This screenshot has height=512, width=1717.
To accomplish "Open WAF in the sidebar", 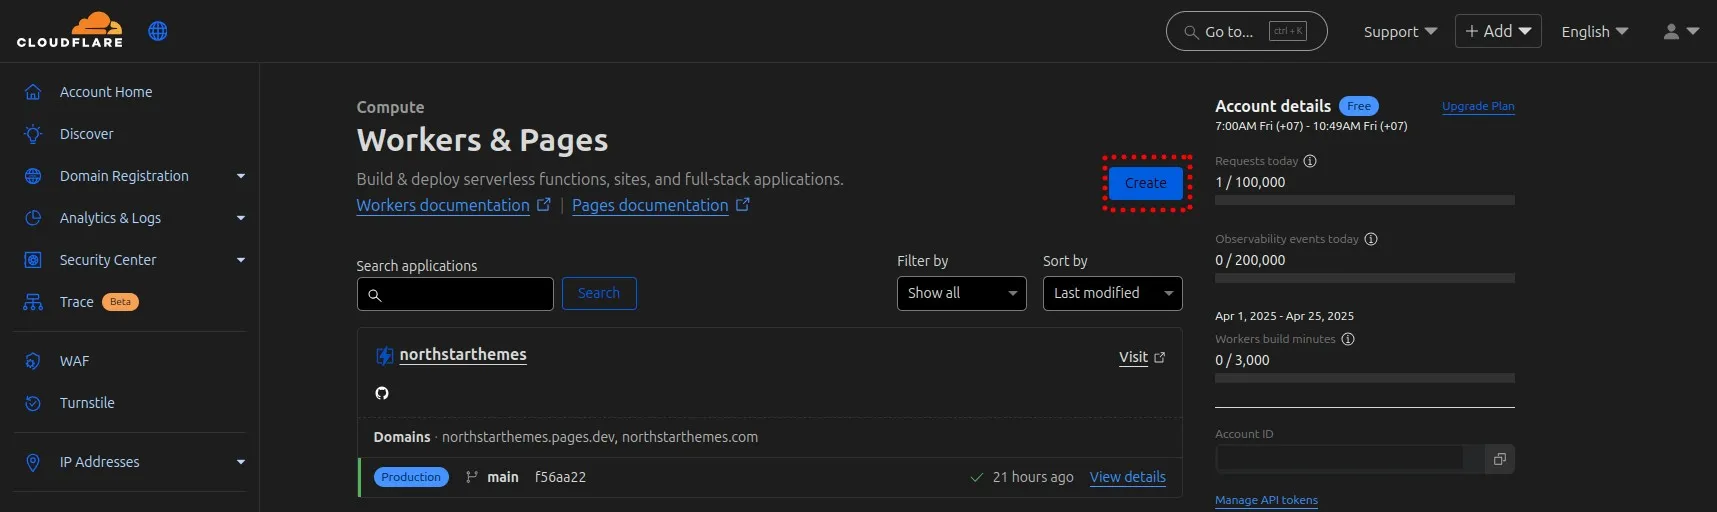I will click(x=74, y=361).
